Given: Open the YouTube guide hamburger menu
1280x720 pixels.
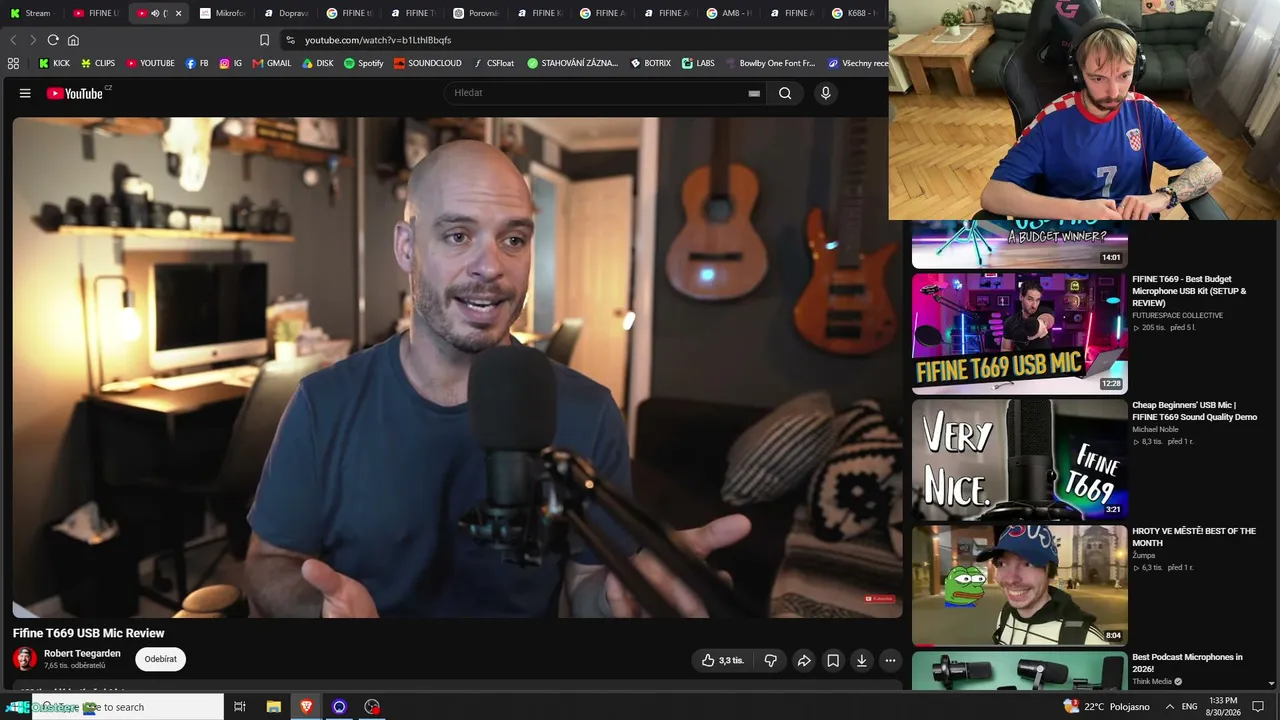Looking at the screenshot, I should (x=25, y=93).
